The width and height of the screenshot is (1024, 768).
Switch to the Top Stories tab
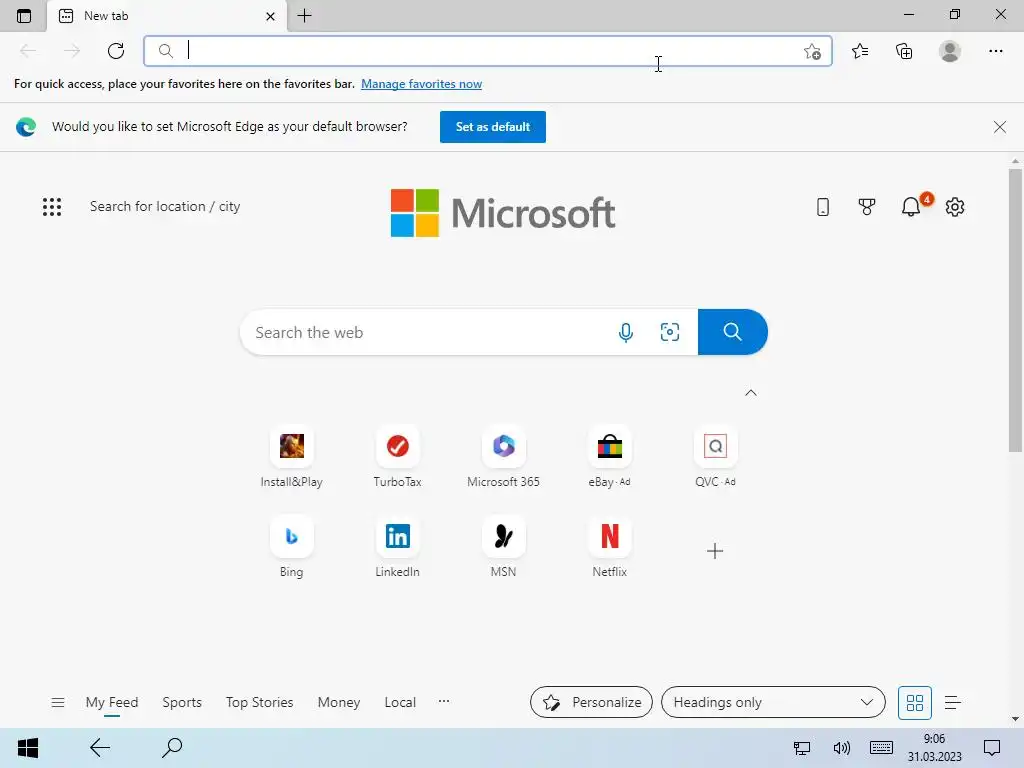[x=259, y=703]
